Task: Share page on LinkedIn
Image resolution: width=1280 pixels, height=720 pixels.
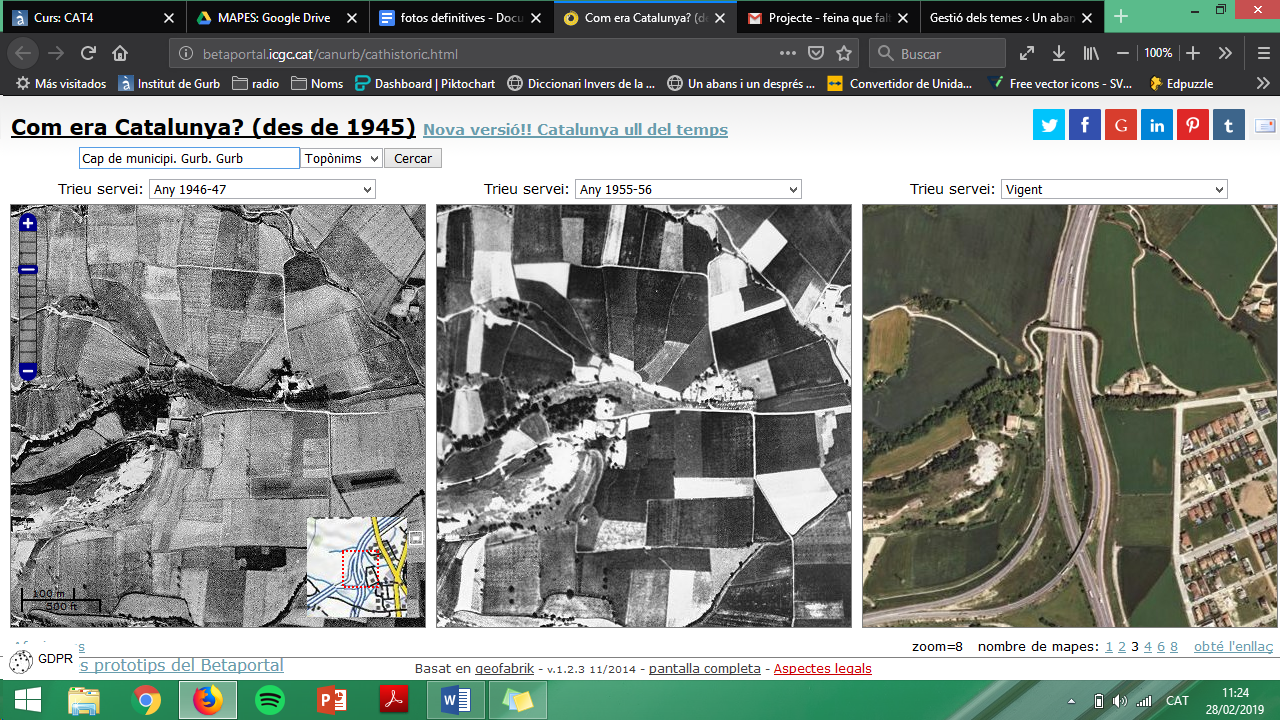Action: click(x=1157, y=125)
